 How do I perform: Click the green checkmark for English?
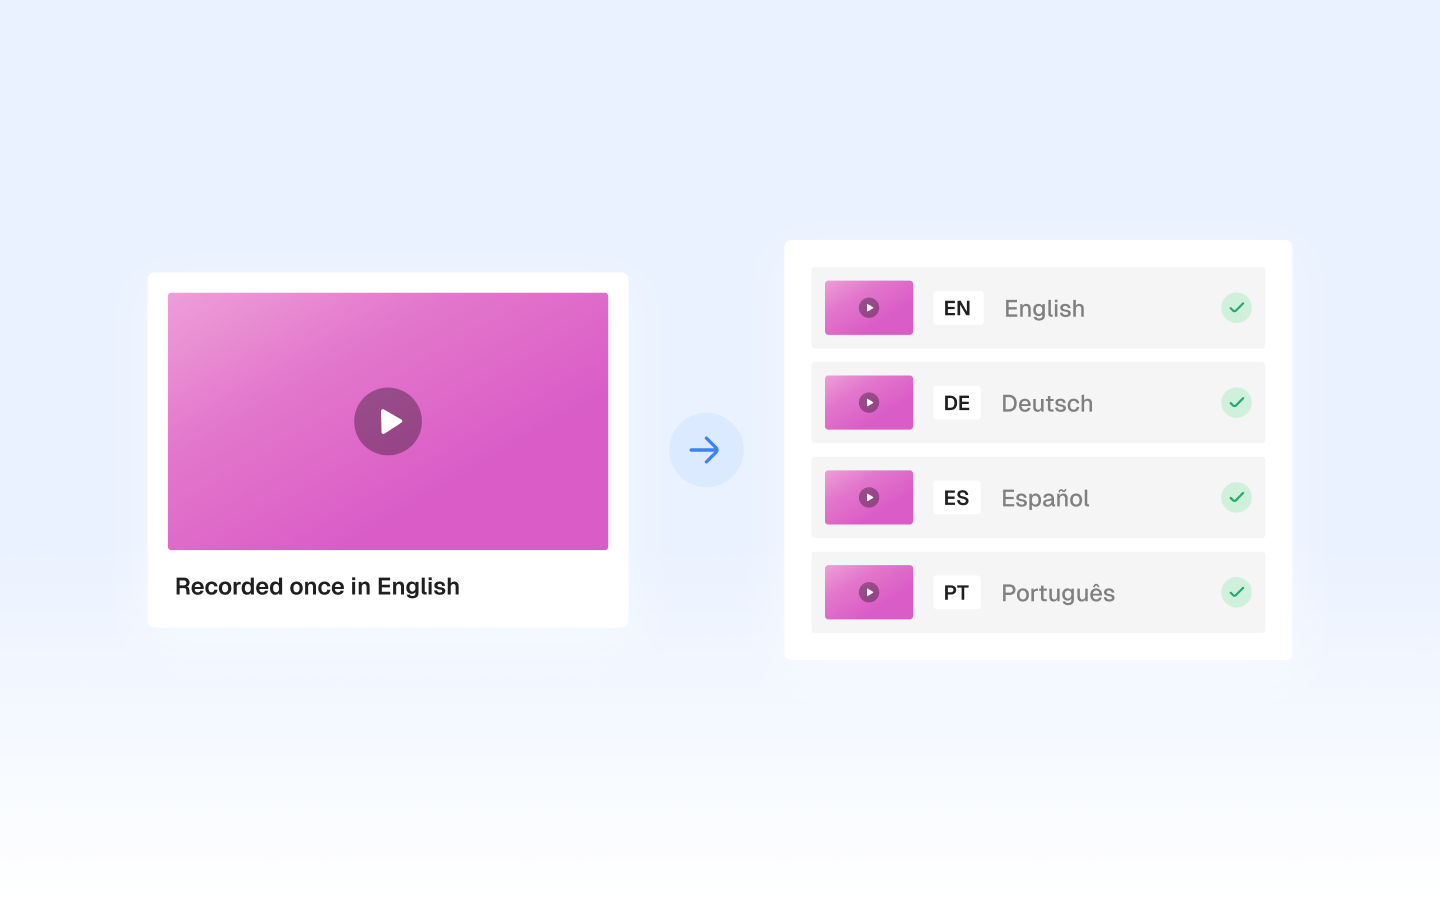coord(1236,308)
